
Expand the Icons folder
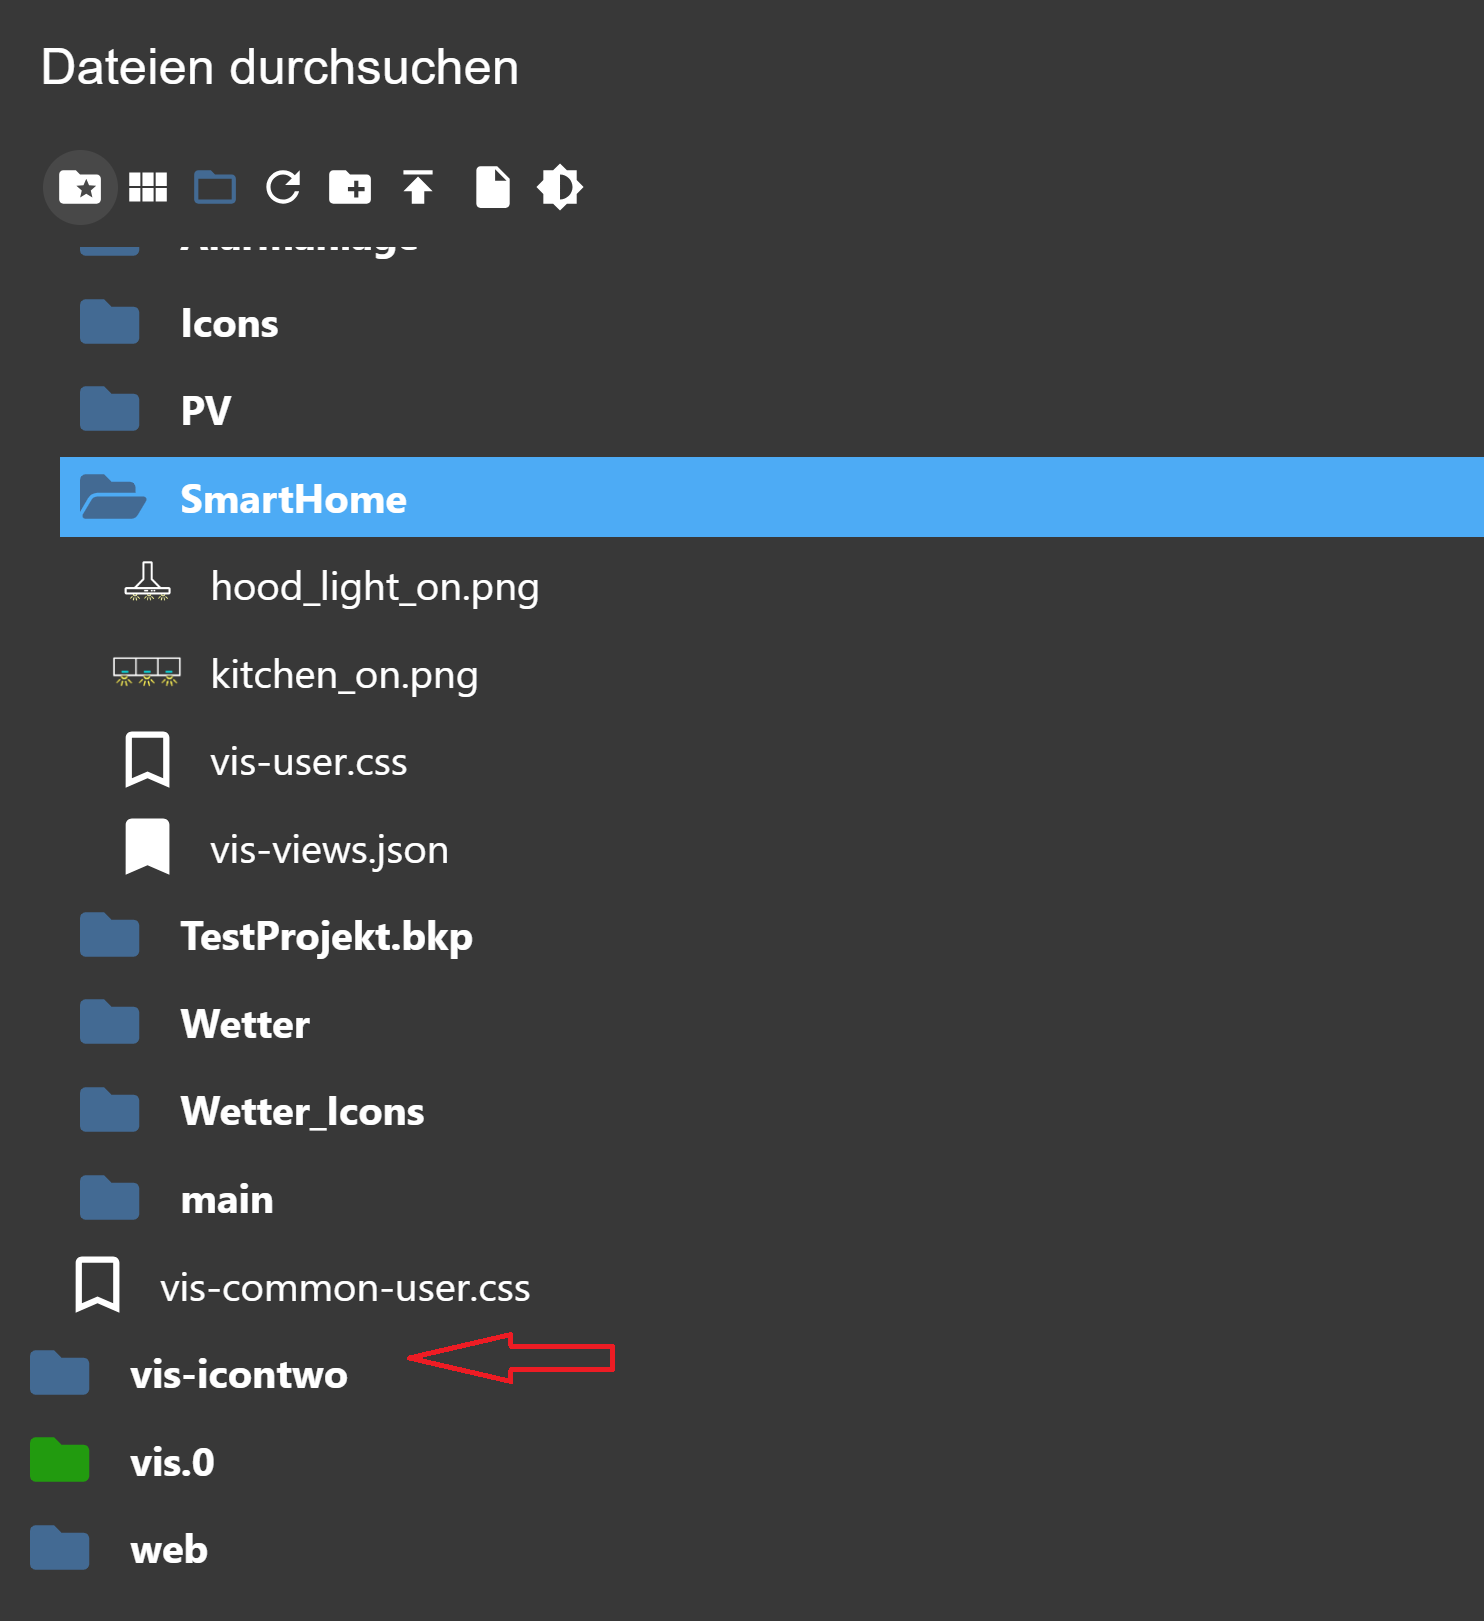(x=110, y=323)
